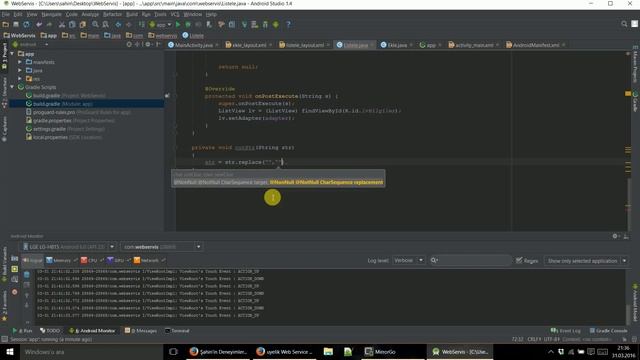640x360 pixels.
Task: Open the CPU monitor tab
Action: pos(92,260)
